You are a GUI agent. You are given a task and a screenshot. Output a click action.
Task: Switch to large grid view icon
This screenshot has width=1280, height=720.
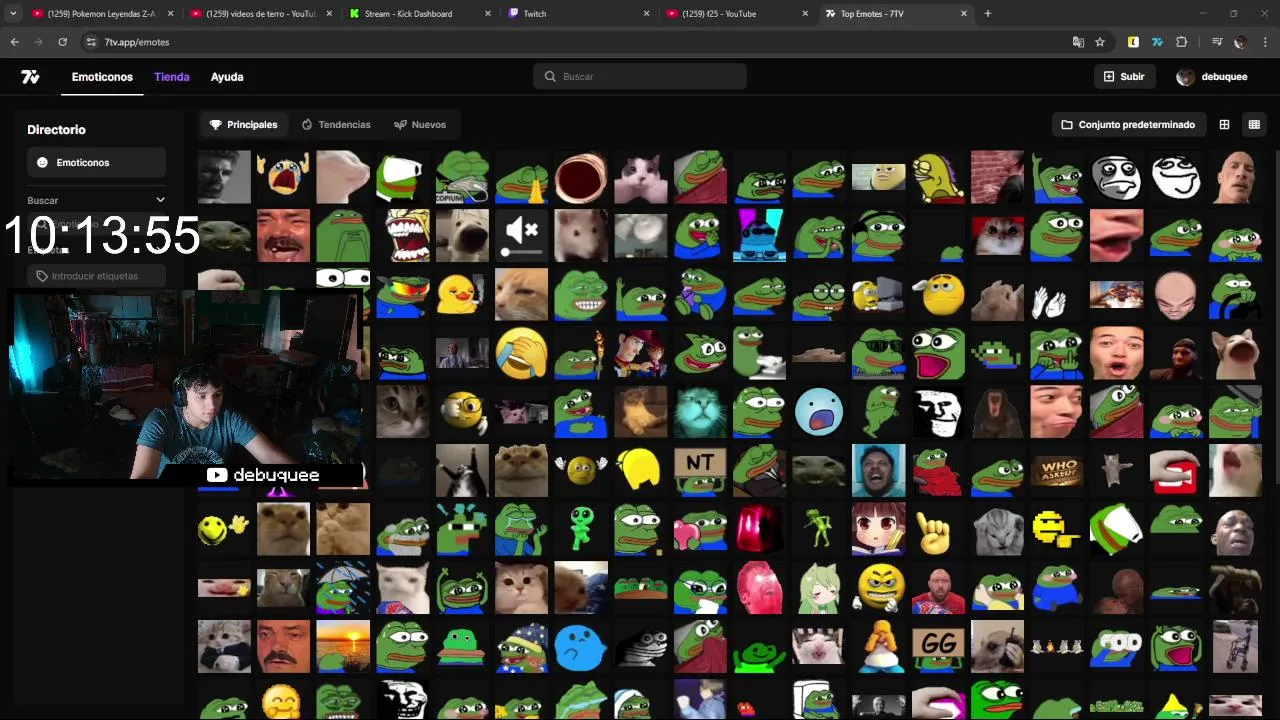(1224, 125)
